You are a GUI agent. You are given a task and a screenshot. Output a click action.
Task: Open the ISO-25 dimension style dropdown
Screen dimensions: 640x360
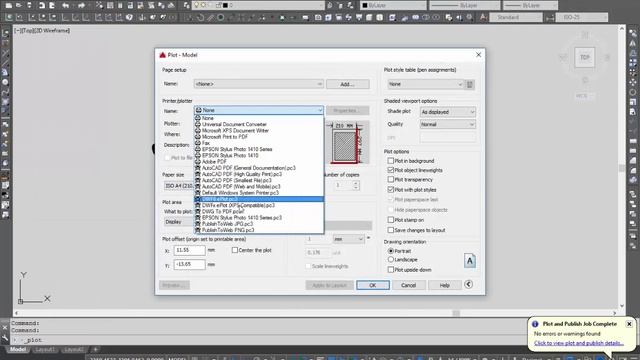click(582, 17)
